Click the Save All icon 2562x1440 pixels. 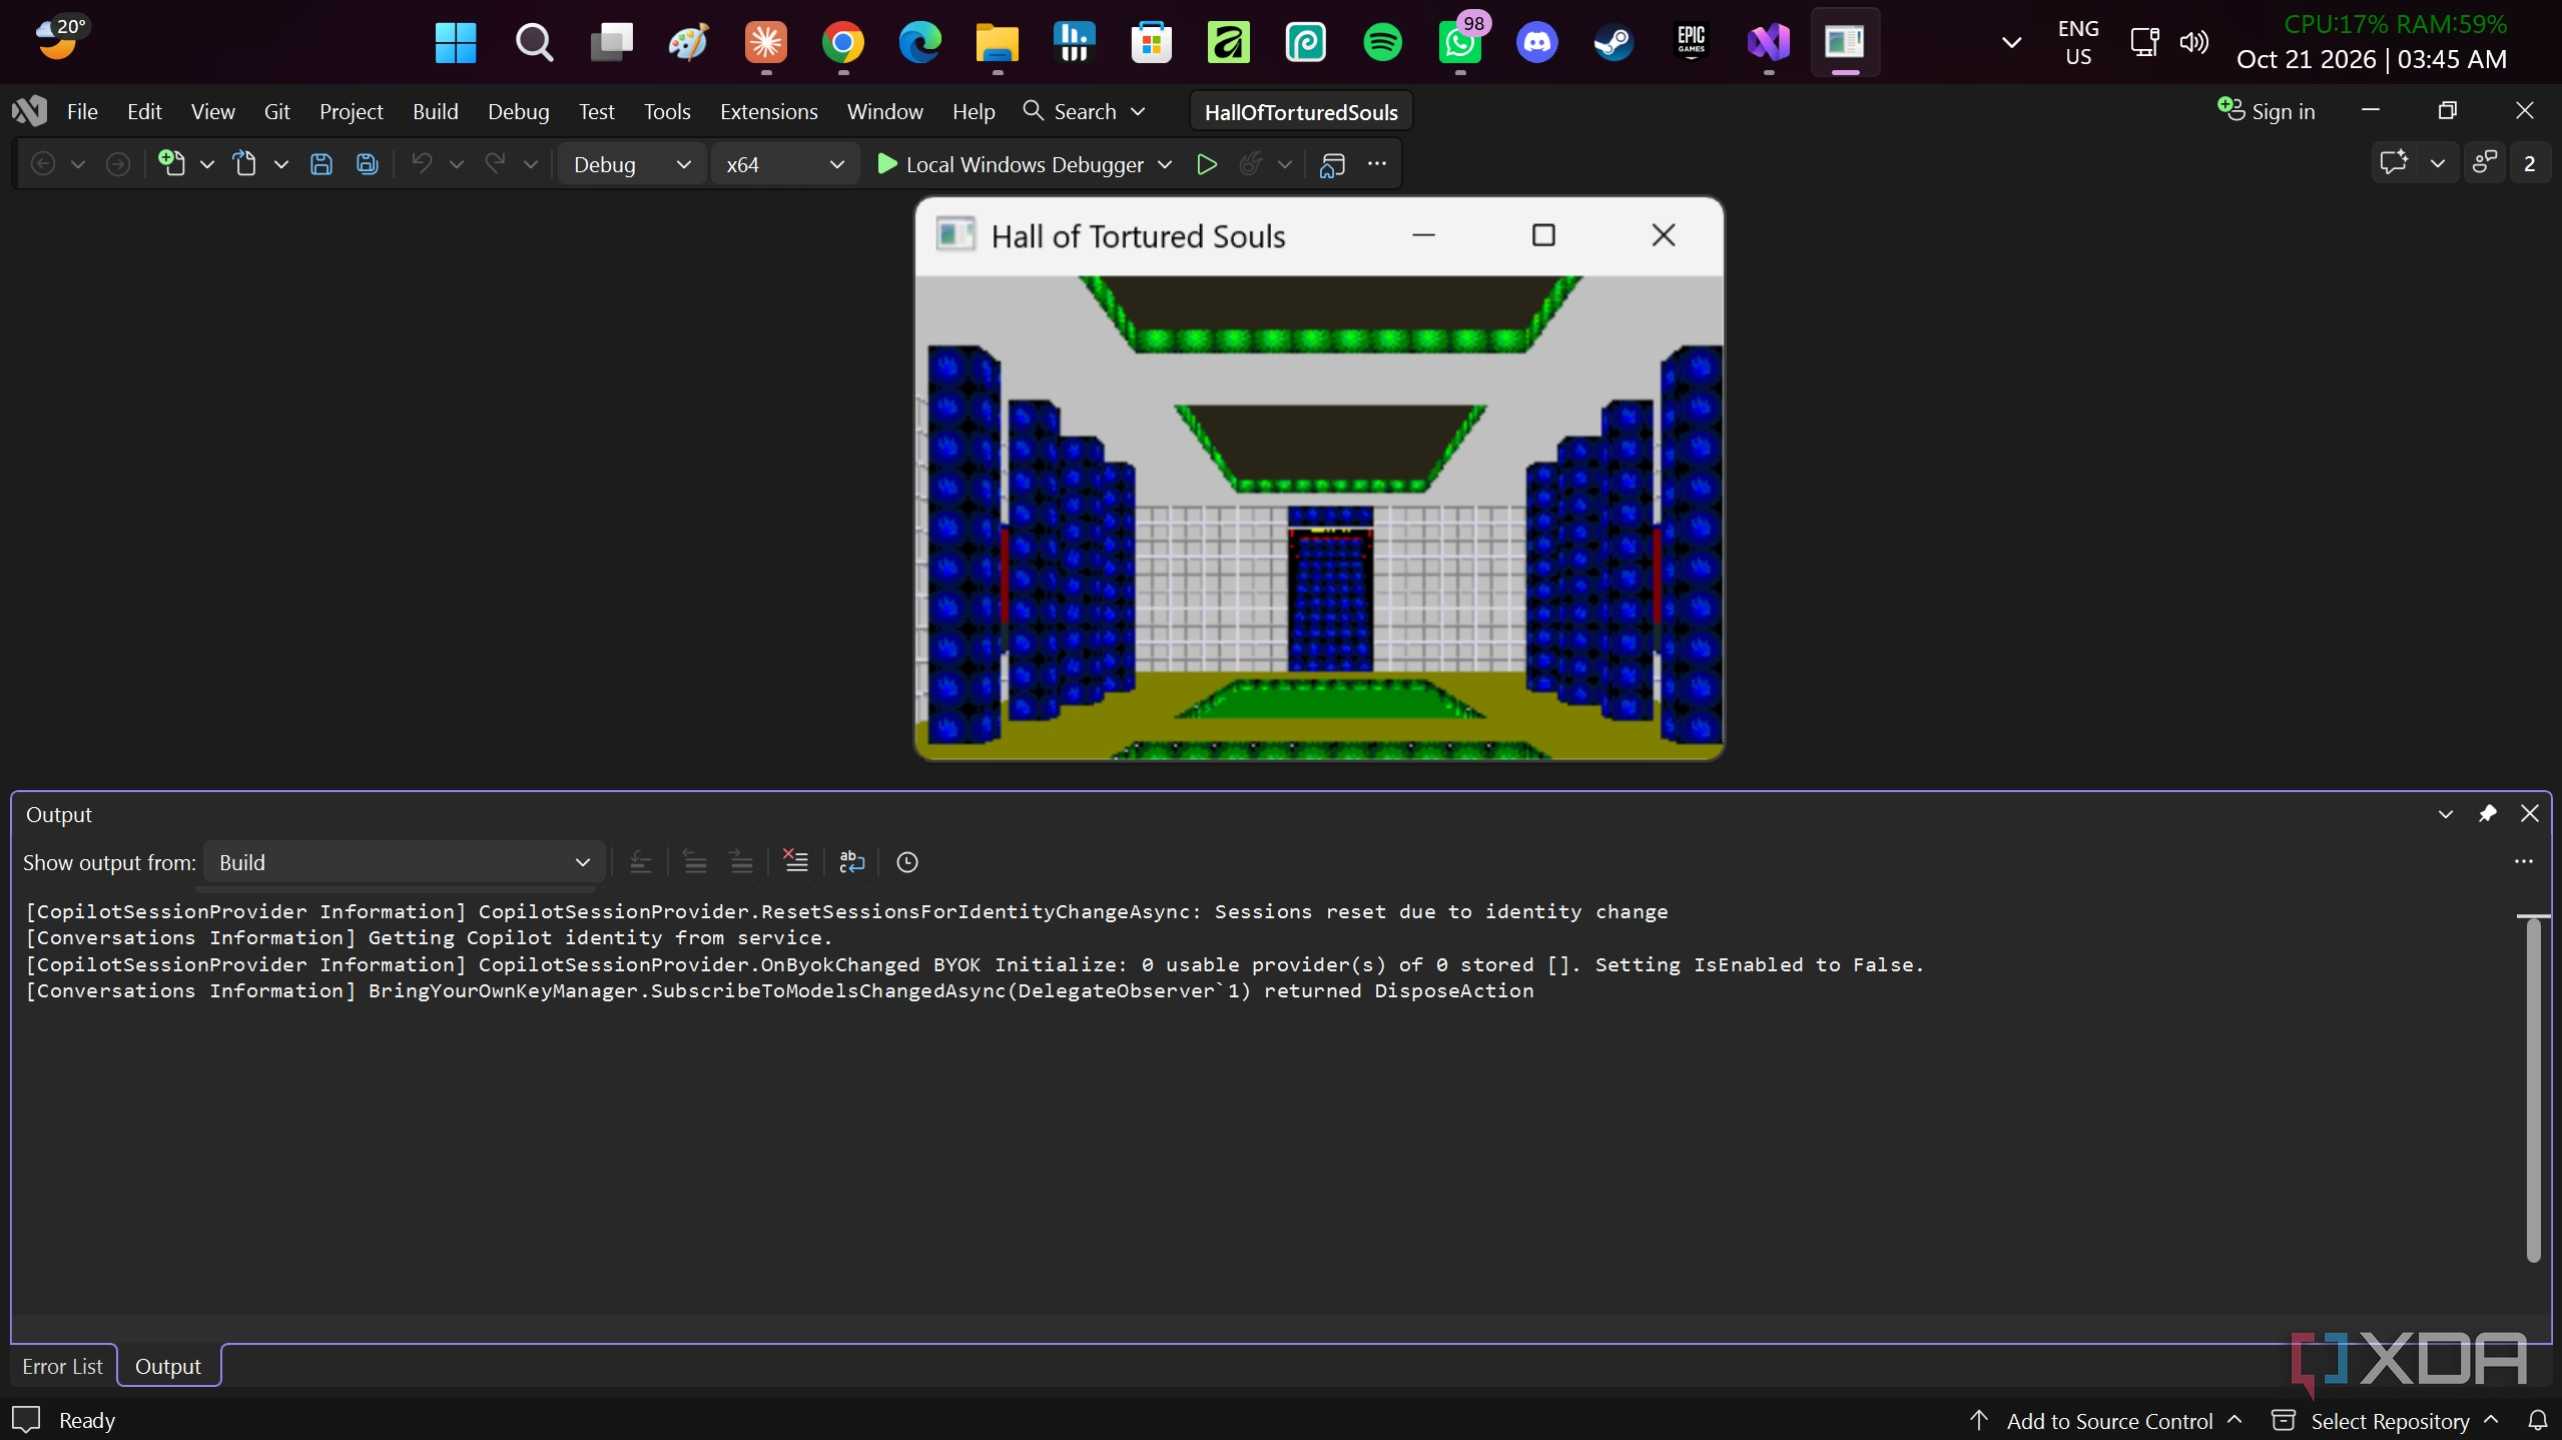(x=367, y=164)
